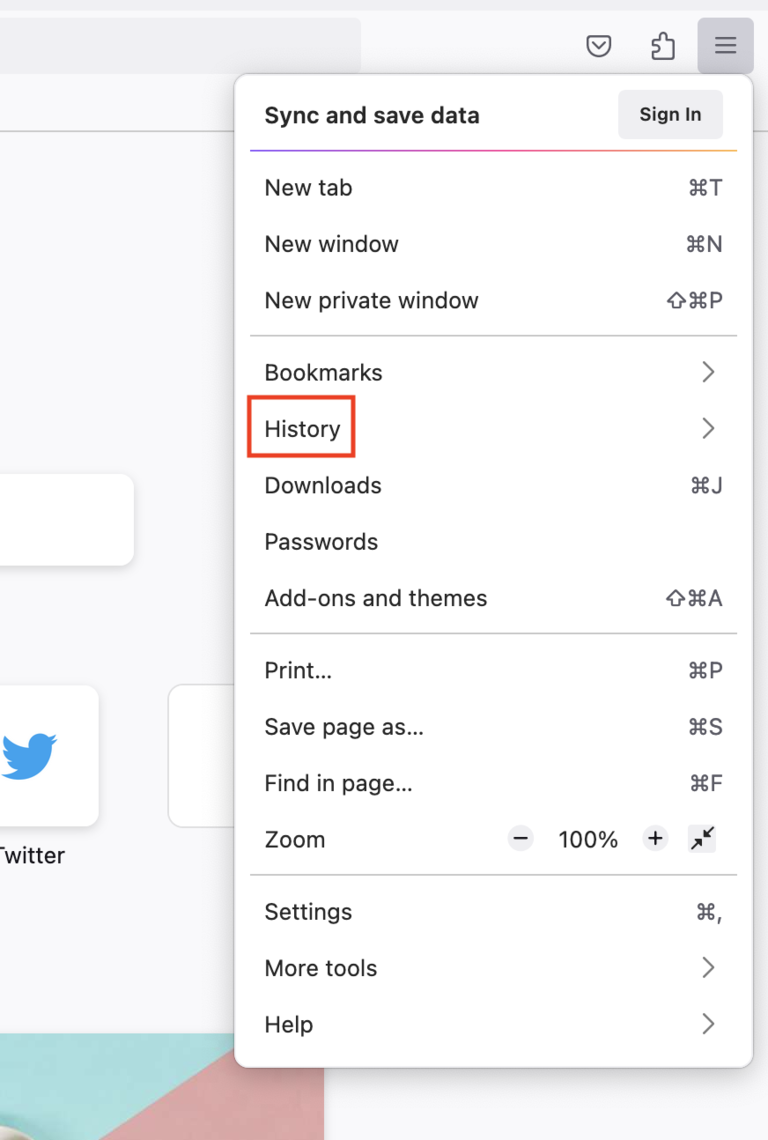Open Settings from the menu

tap(308, 912)
